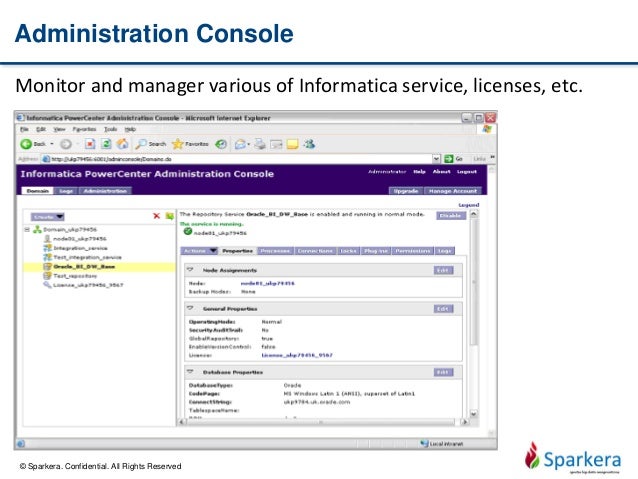Click the Help link in the console header

(419, 172)
